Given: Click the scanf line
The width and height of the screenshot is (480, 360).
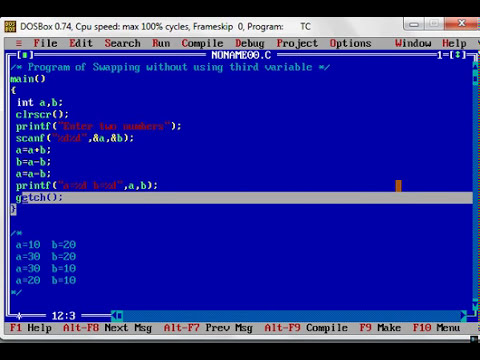Looking at the screenshot, I should 75,138.
